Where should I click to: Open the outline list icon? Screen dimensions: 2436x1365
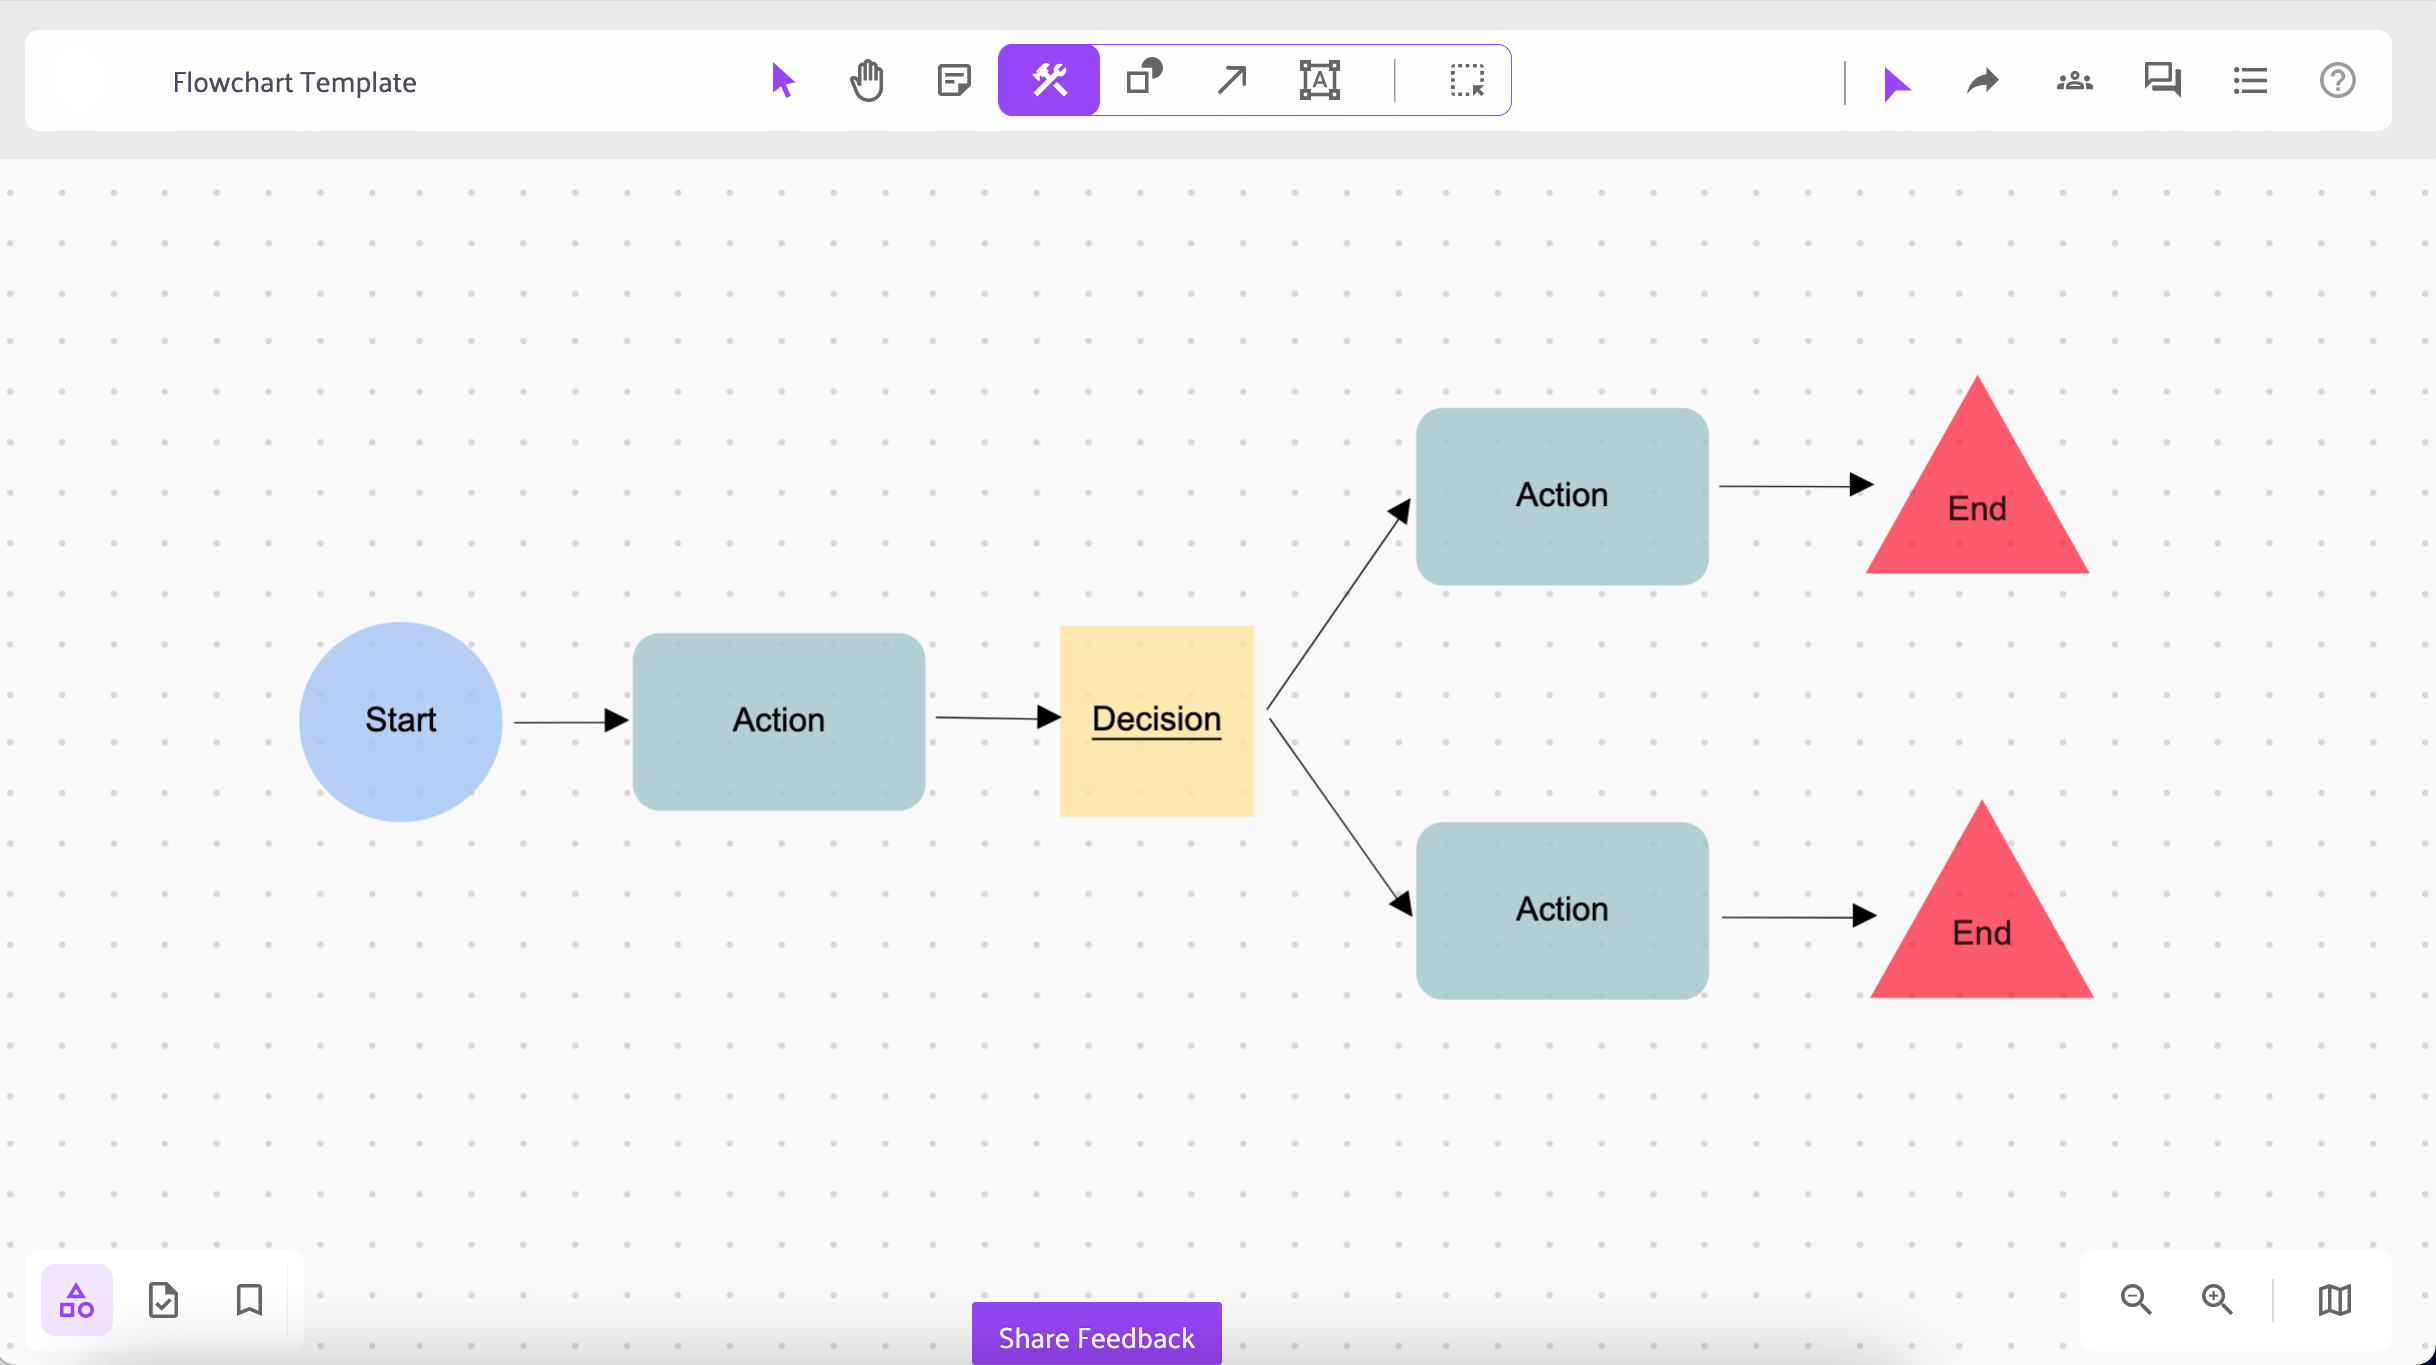tap(2250, 80)
